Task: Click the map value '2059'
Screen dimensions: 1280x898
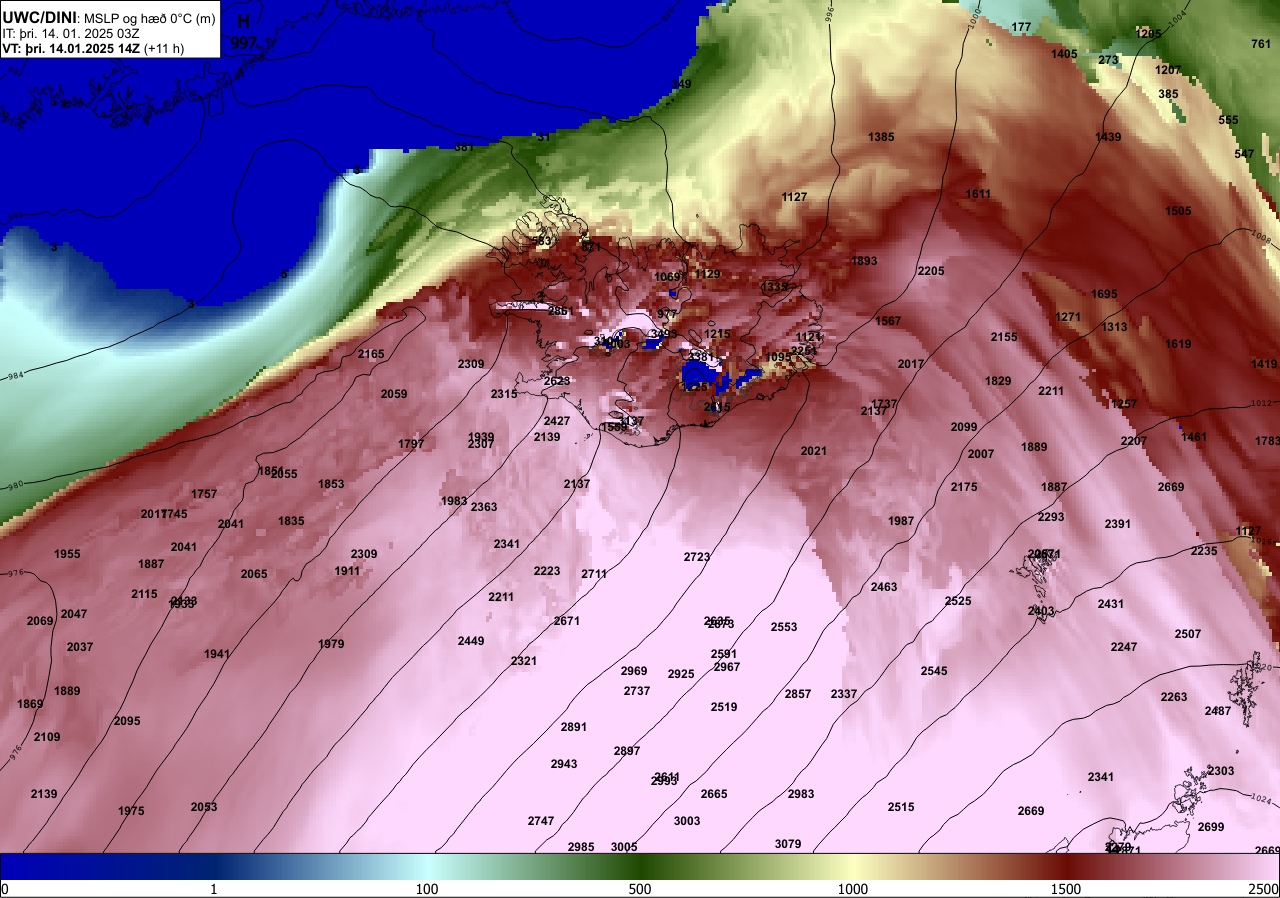Action: [x=394, y=394]
